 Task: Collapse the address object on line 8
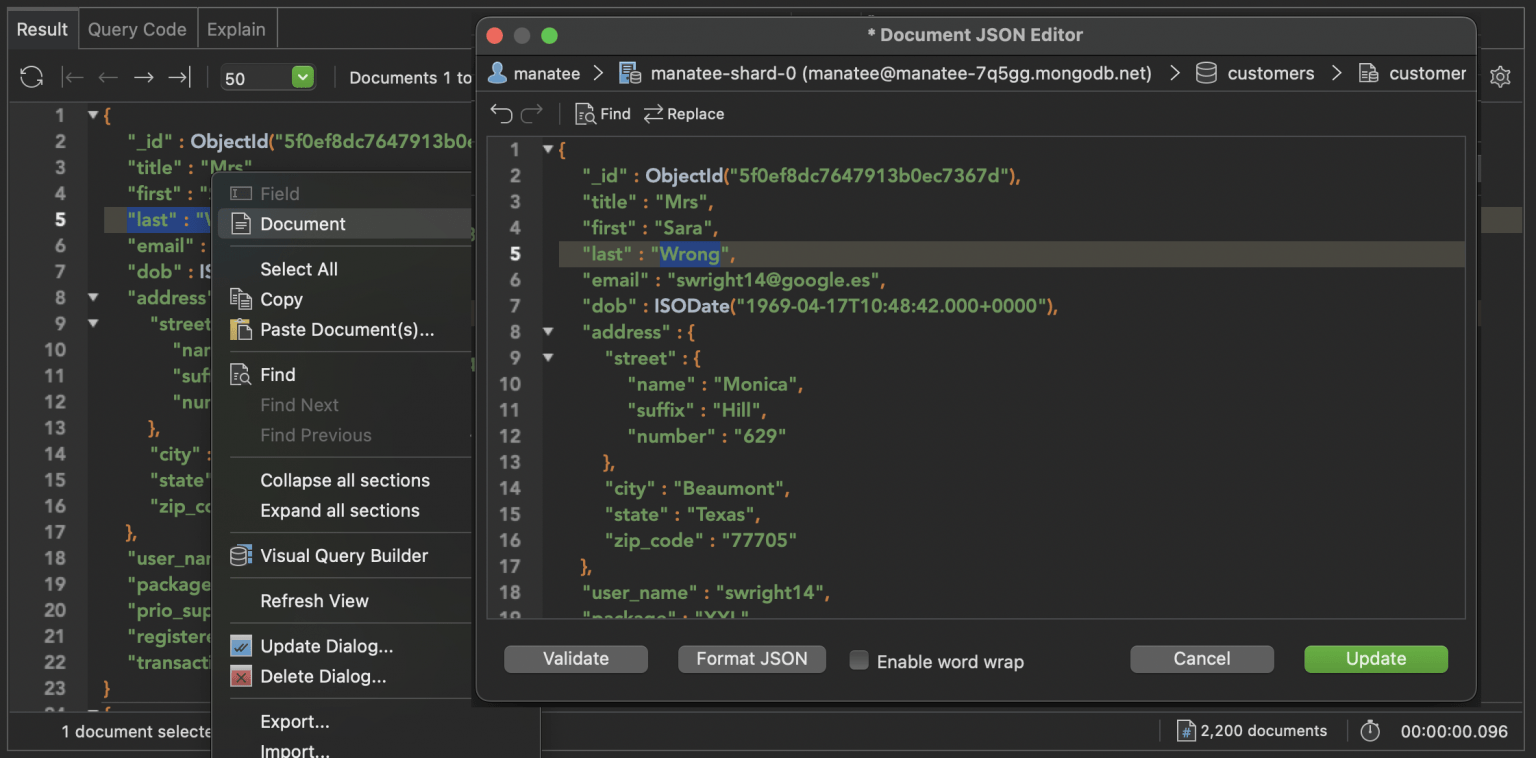click(547, 330)
